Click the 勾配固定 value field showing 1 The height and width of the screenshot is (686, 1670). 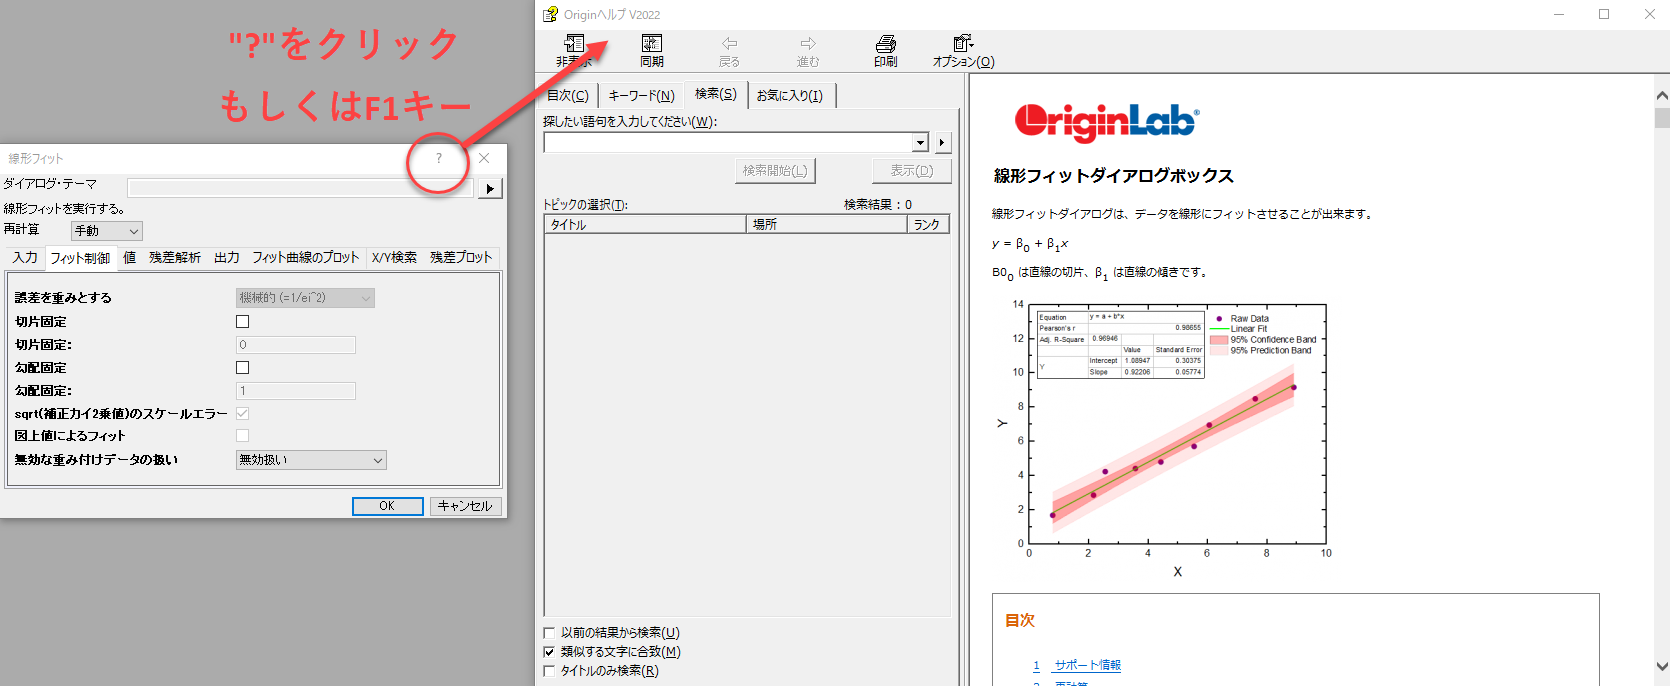click(x=296, y=391)
